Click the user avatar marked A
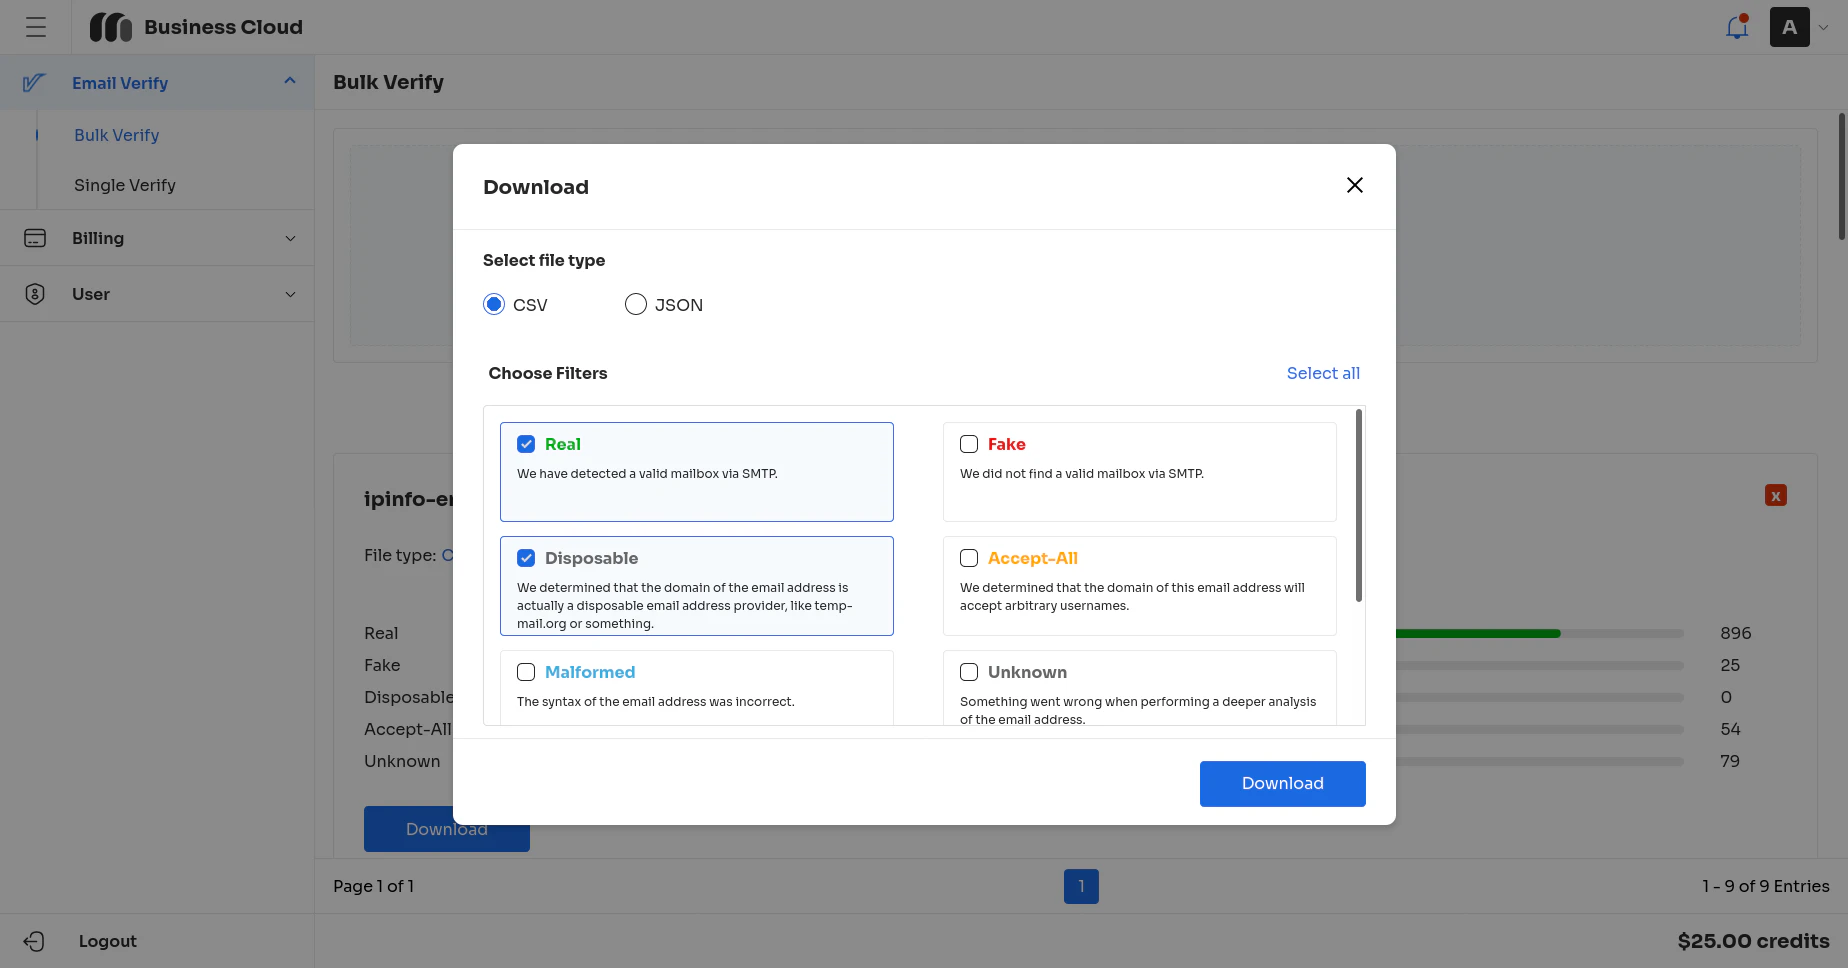1848x968 pixels. click(1790, 27)
